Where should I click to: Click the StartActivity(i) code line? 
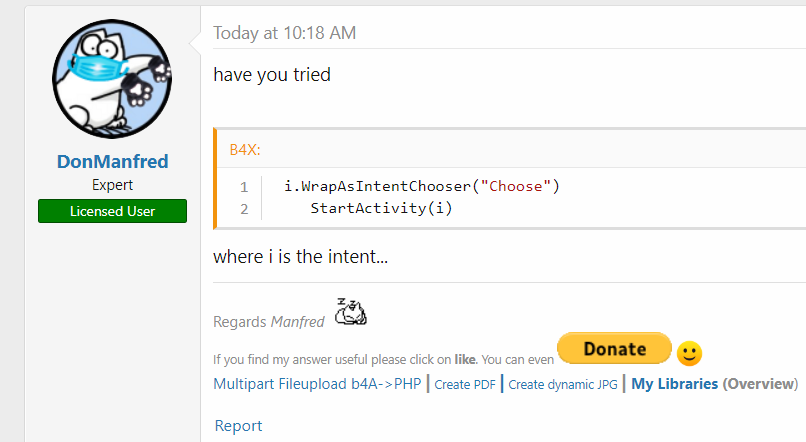tap(382, 208)
